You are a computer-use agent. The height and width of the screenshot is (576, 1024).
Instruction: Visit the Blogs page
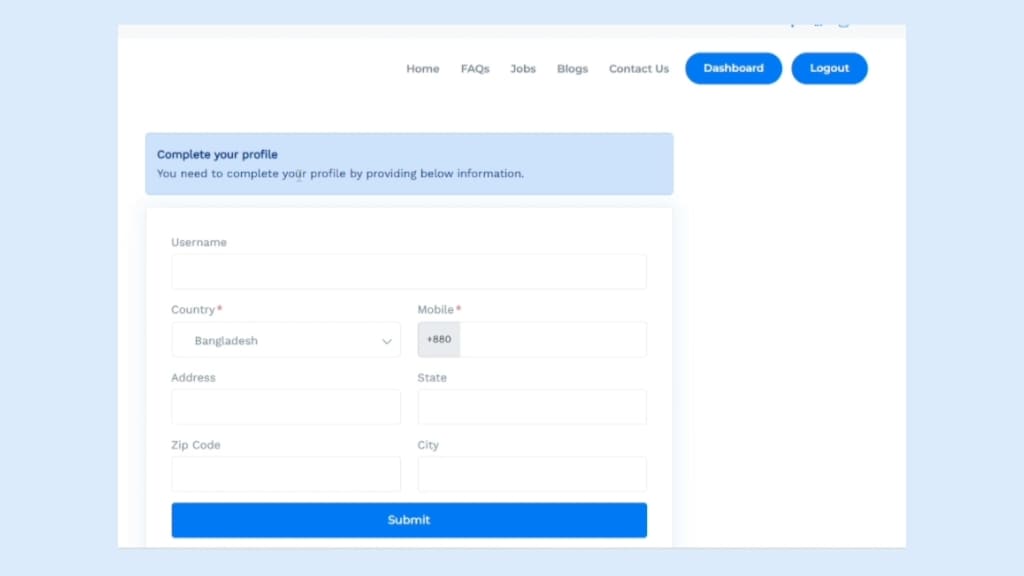click(572, 69)
